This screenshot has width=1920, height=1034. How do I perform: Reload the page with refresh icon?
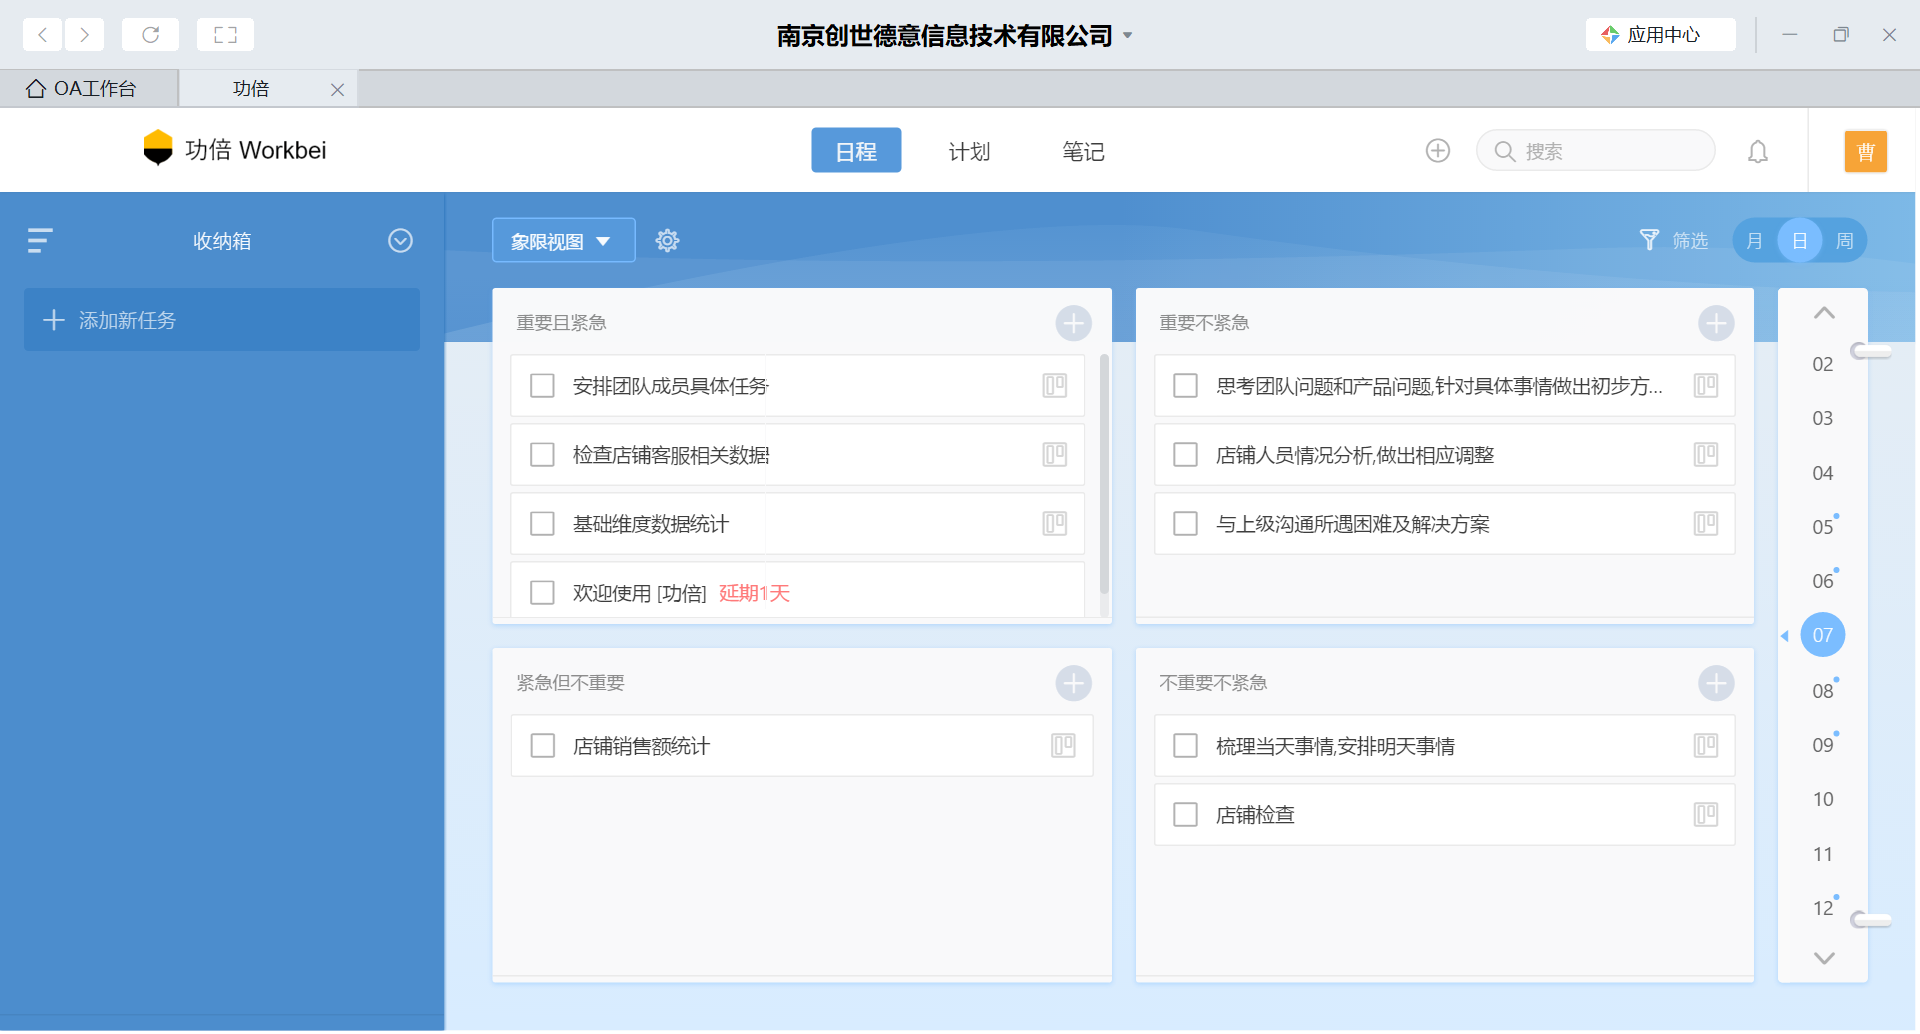click(150, 35)
